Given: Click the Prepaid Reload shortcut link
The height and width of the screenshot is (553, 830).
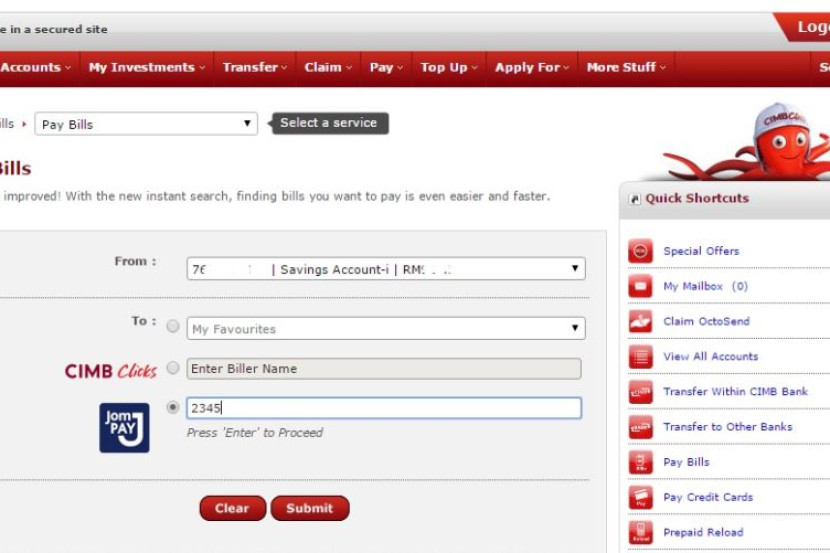Looking at the screenshot, I should point(703,532).
